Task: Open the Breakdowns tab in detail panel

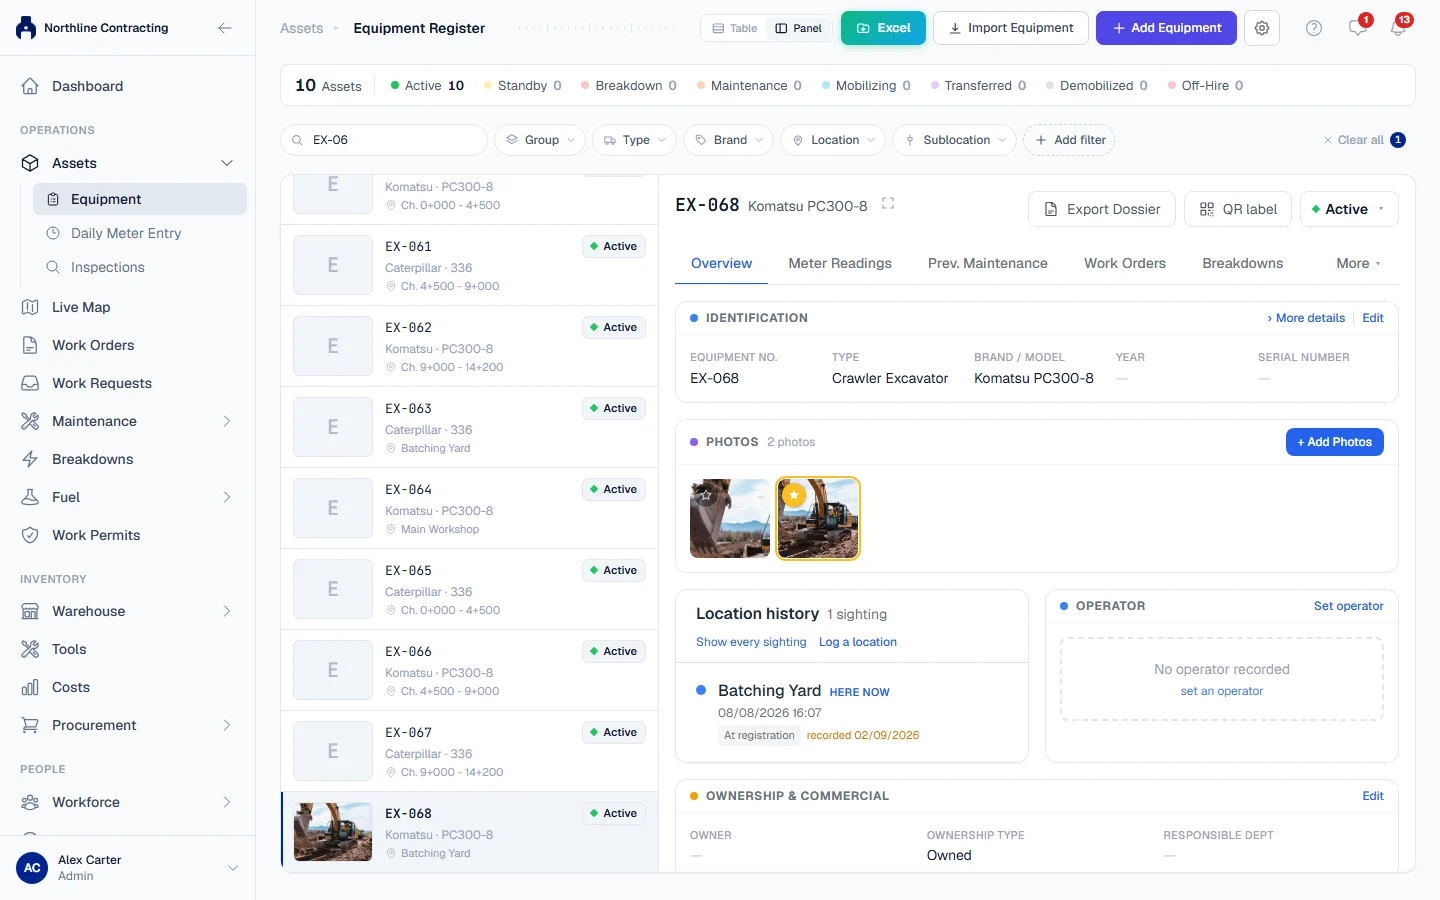Action: [1242, 263]
